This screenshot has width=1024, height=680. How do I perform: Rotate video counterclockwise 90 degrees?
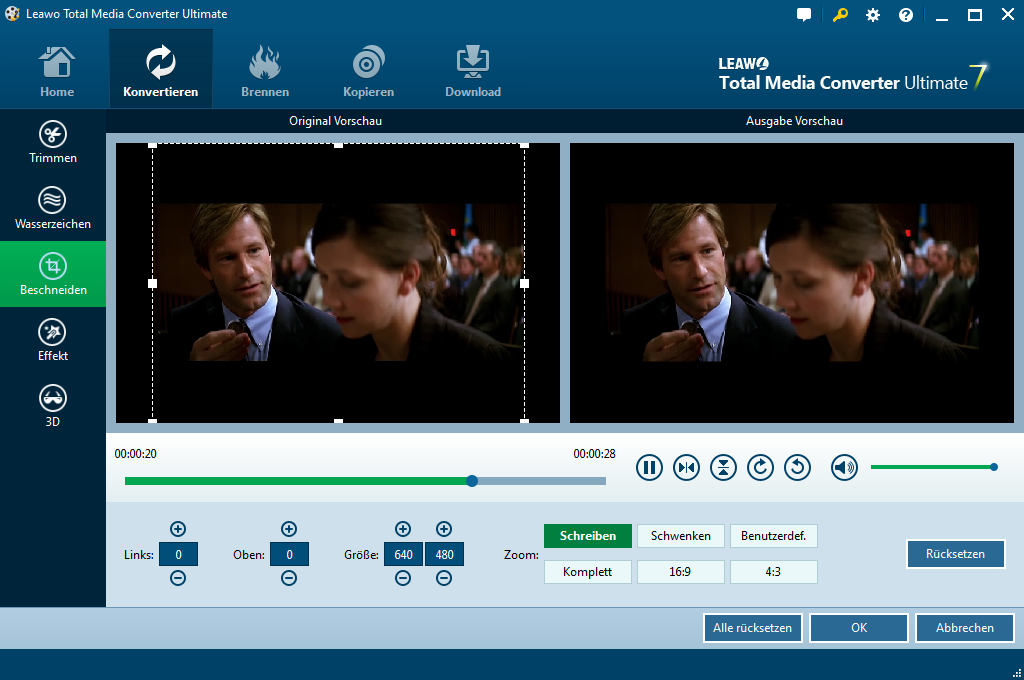pyautogui.click(x=797, y=468)
